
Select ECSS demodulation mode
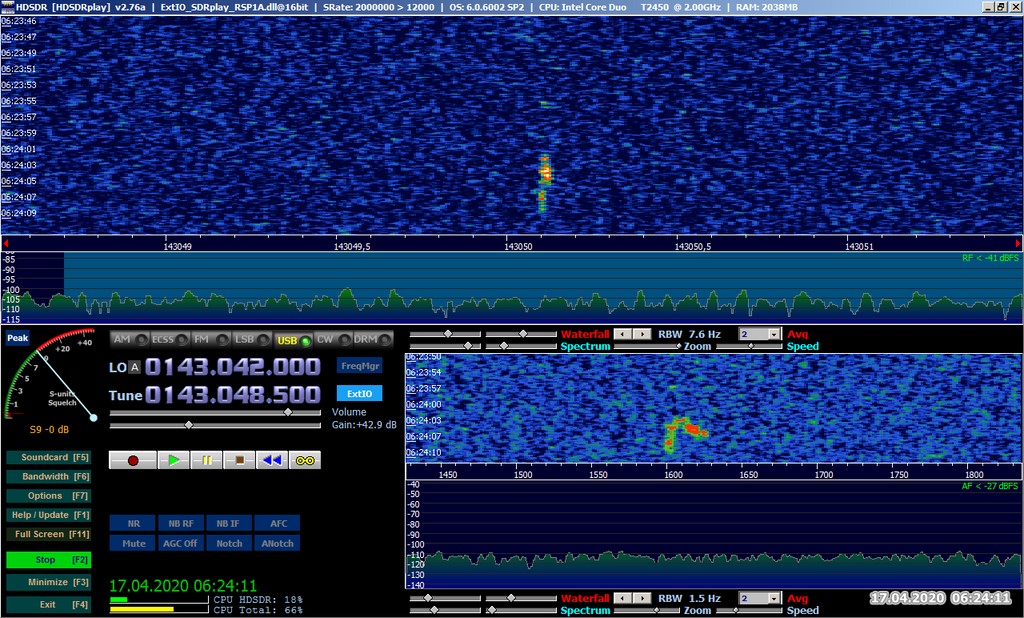170,339
